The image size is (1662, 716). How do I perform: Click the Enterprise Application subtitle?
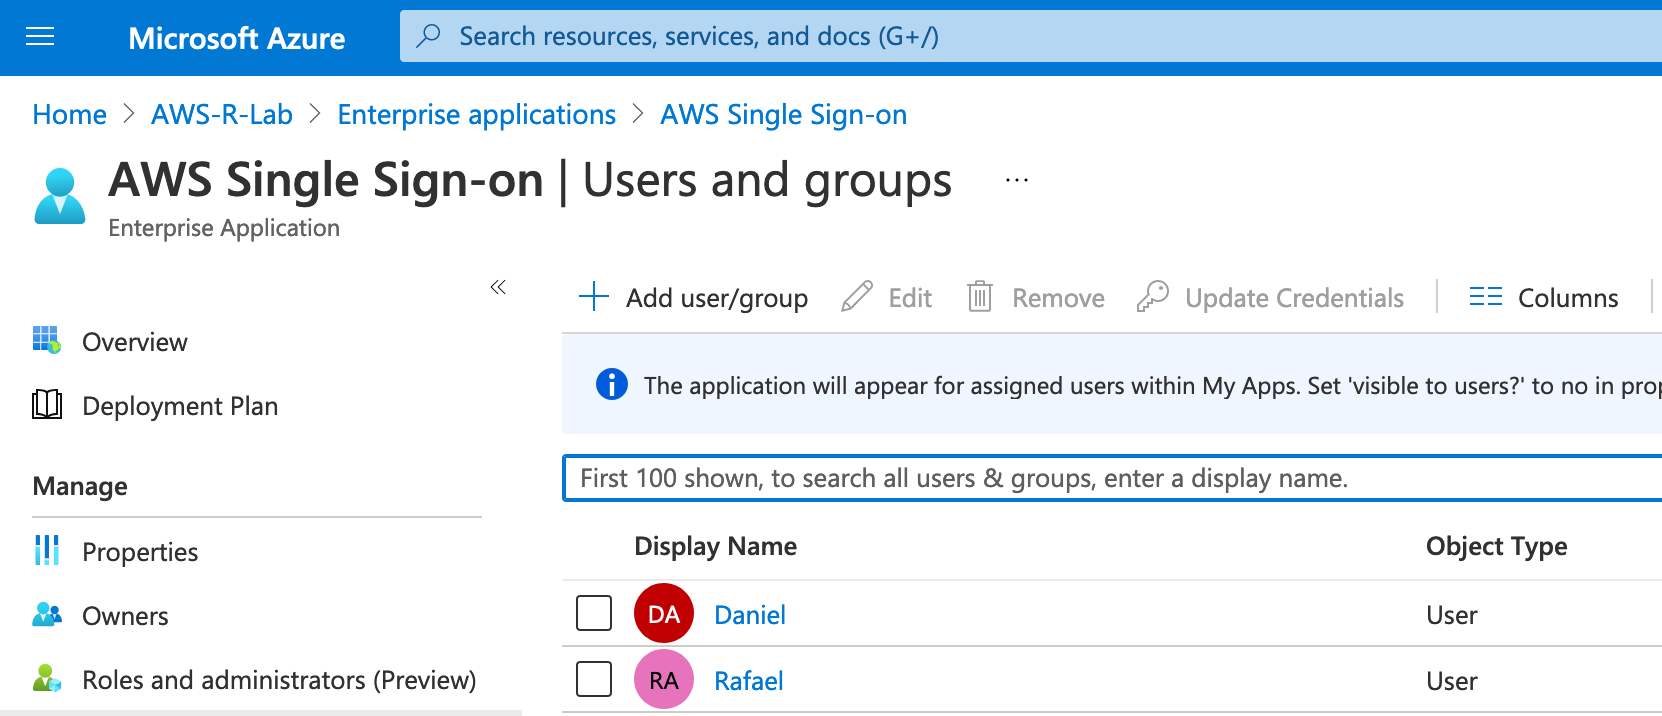tap(224, 228)
